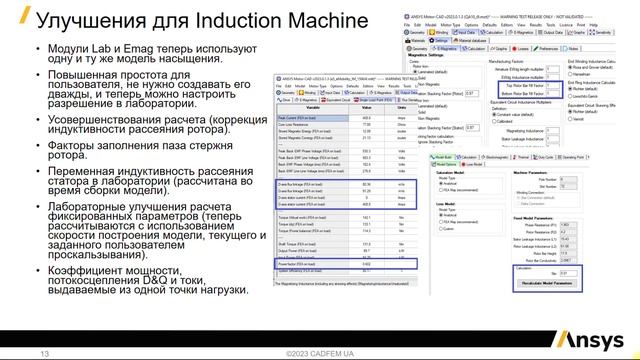Image resolution: width=640 pixels, height=360 pixels.
Task: Open Electromagnetic tab in Lab panel
Action: click(x=495, y=157)
